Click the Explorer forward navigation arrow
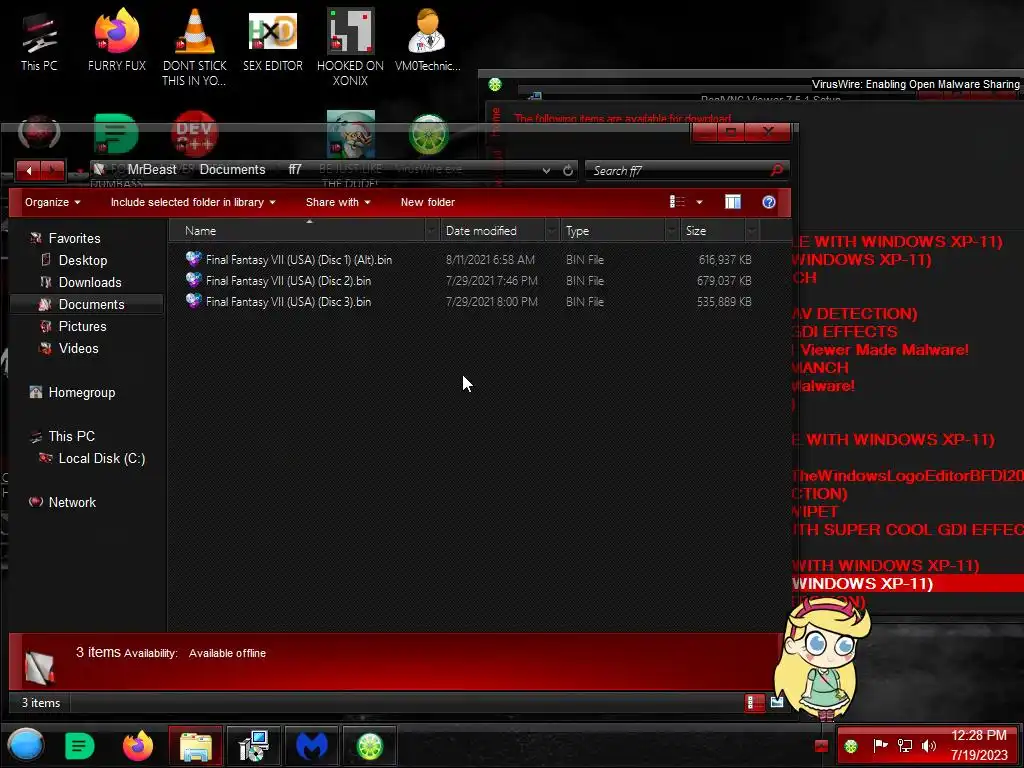1024x768 pixels. point(52,170)
